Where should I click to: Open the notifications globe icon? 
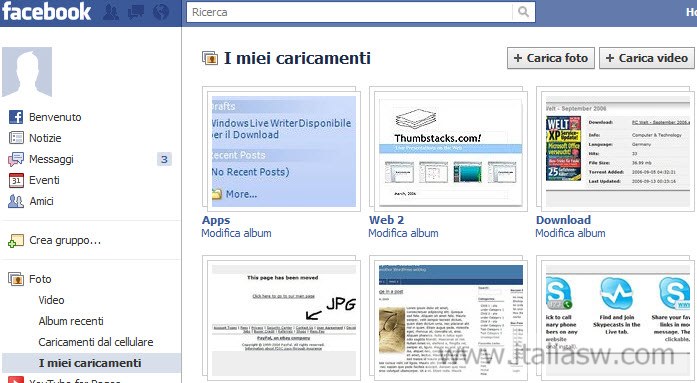coord(161,12)
